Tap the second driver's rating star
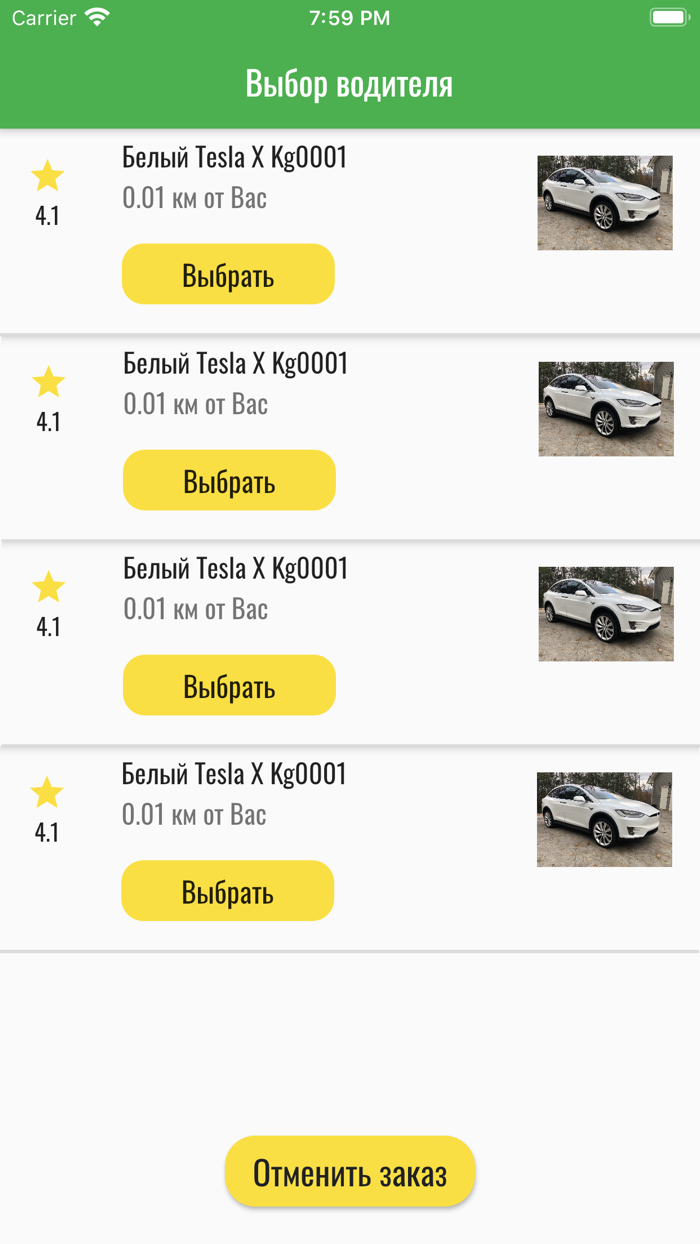 coord(48,383)
